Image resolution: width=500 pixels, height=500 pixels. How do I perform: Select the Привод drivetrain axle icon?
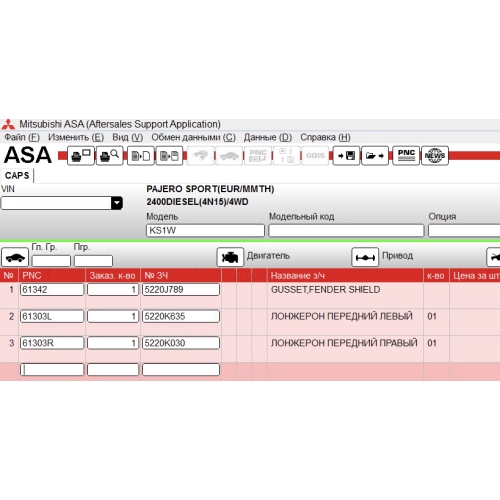point(365,257)
